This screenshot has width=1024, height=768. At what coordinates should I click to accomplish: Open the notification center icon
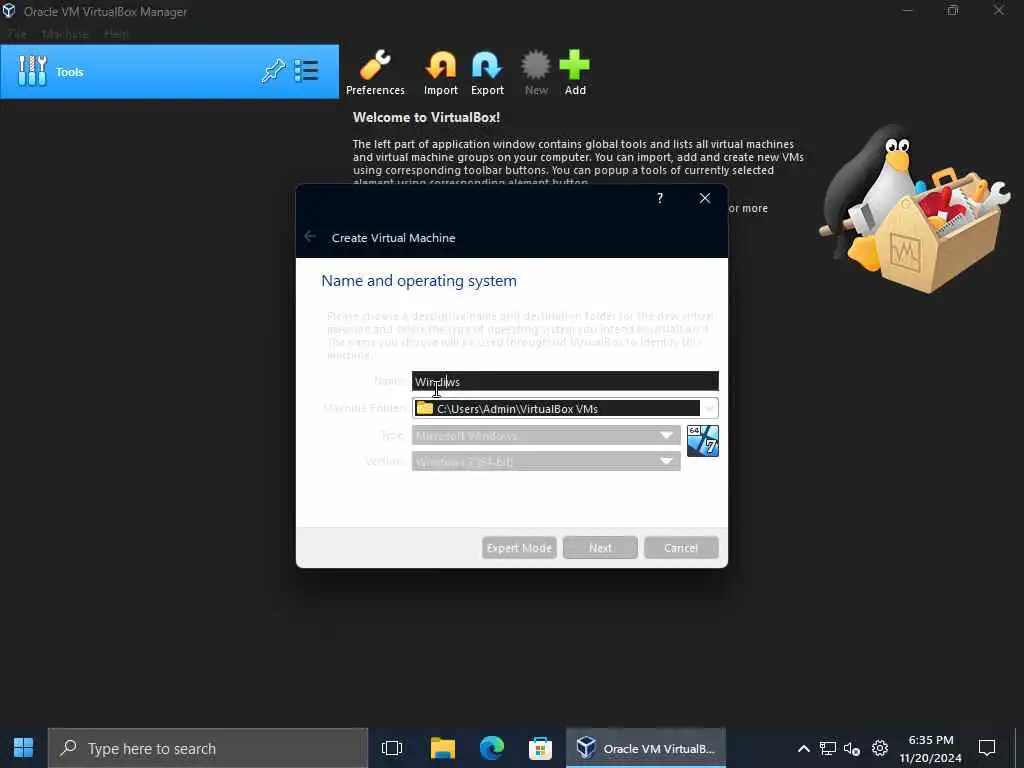[x=987, y=748]
